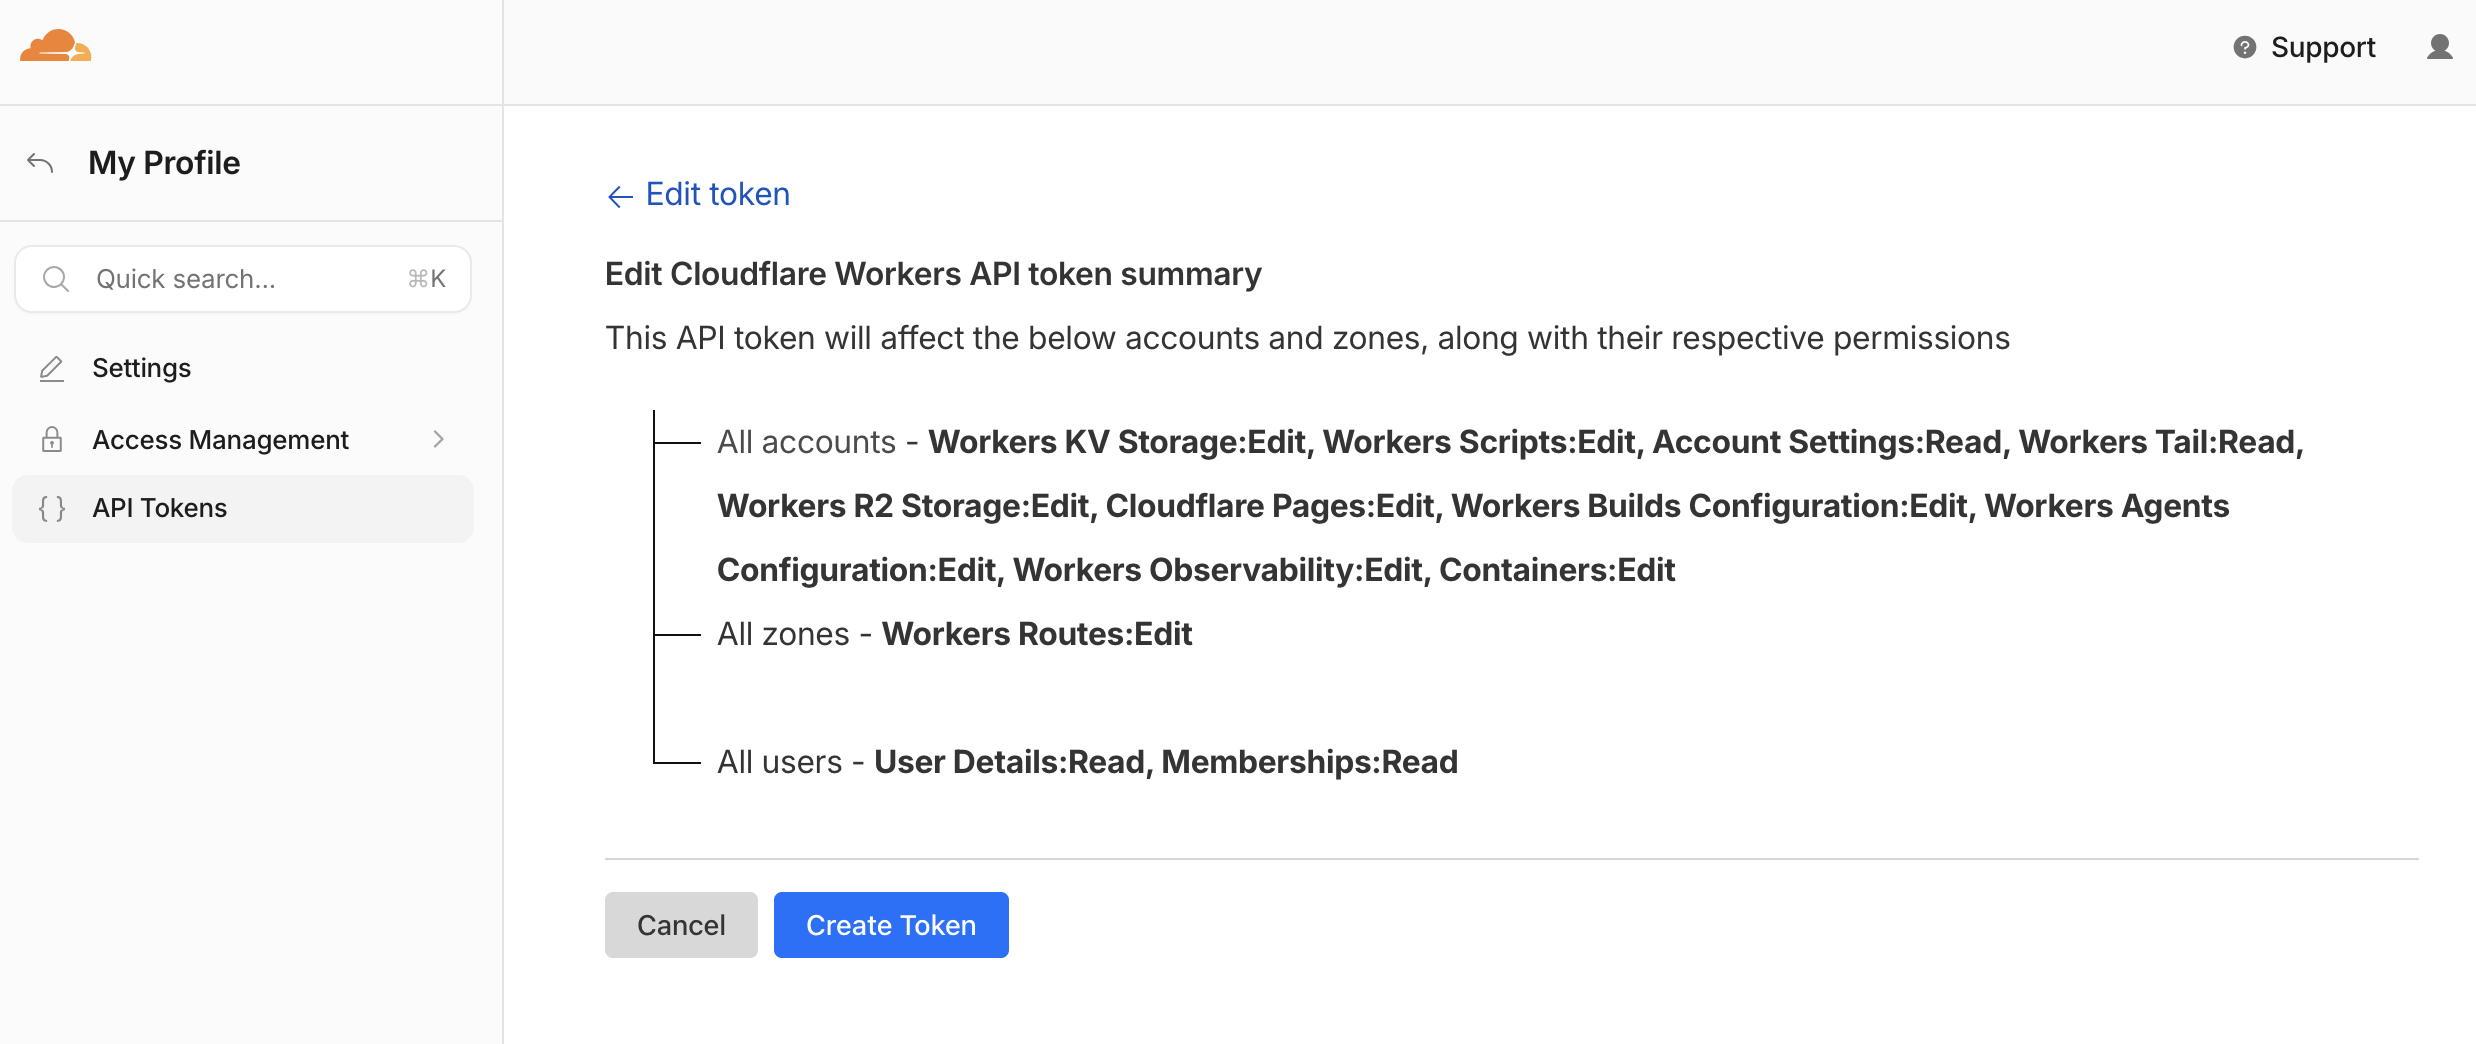Click the API Tokens braces icon

tap(52, 508)
